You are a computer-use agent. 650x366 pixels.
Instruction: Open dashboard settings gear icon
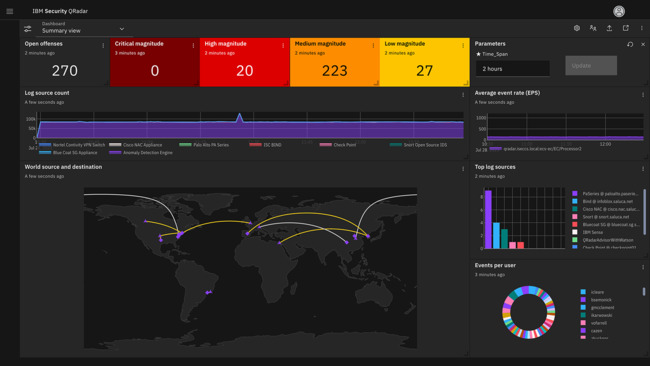pyautogui.click(x=577, y=28)
